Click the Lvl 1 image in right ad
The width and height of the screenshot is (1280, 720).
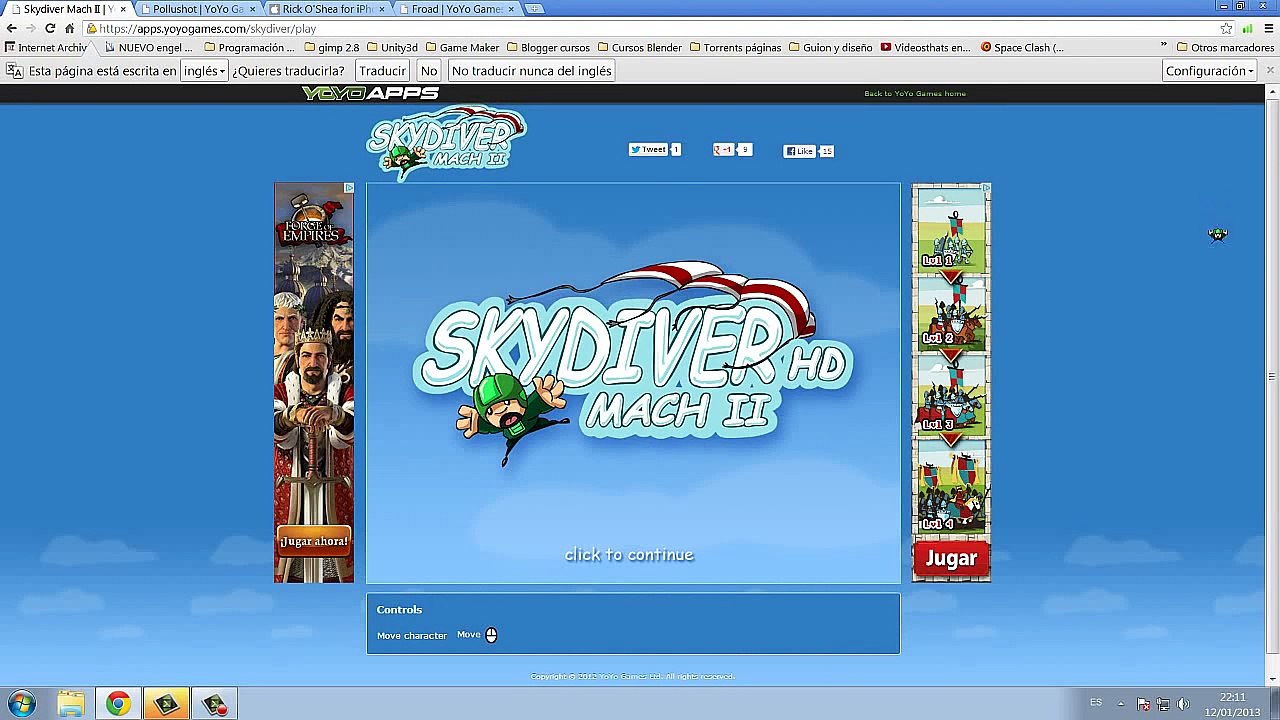[x=951, y=229]
